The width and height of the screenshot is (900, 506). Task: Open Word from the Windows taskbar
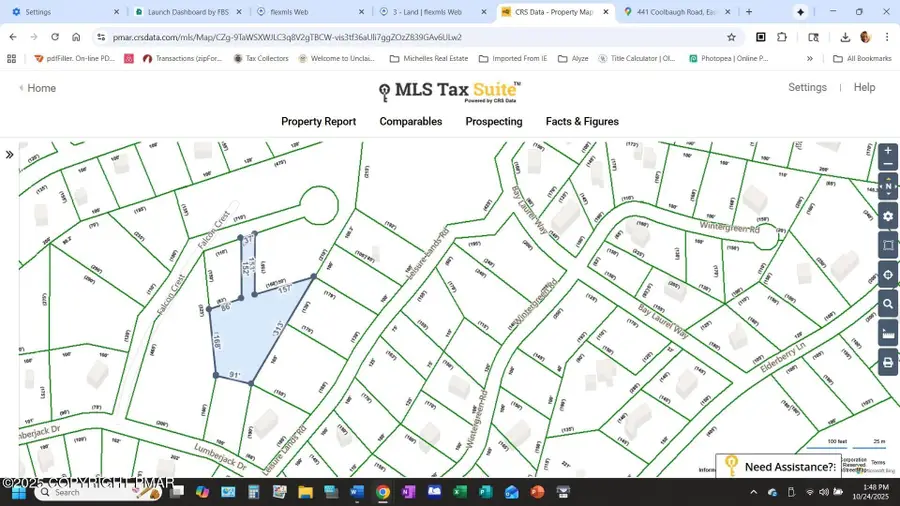pyautogui.click(x=357, y=492)
